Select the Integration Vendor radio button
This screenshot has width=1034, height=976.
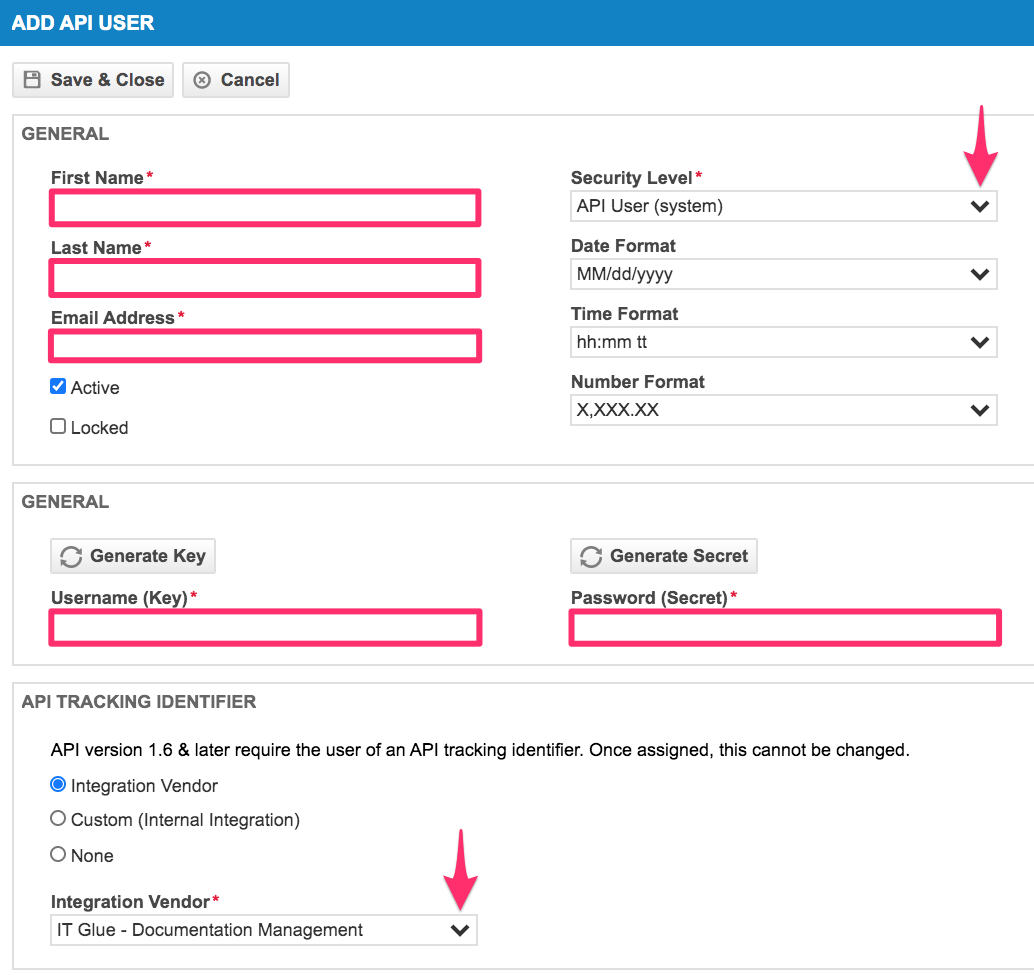(58, 785)
